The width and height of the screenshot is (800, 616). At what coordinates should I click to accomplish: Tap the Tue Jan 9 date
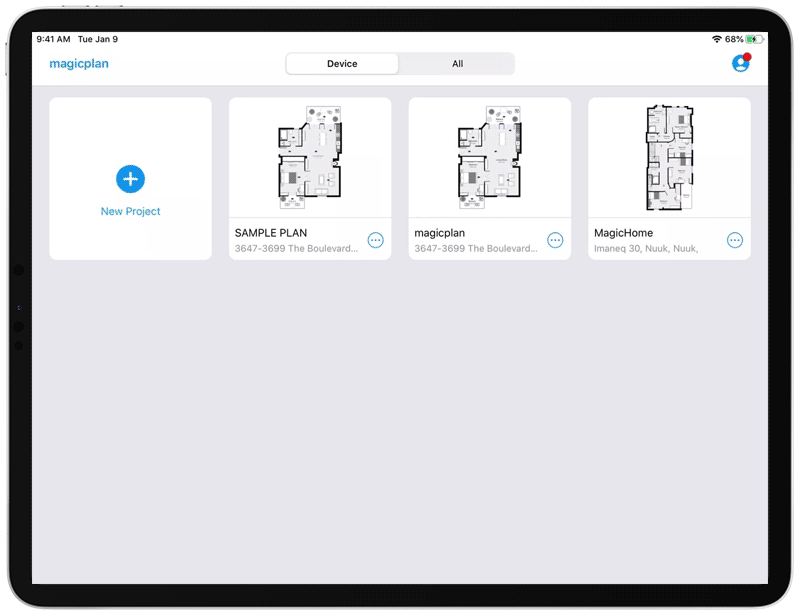coord(98,39)
